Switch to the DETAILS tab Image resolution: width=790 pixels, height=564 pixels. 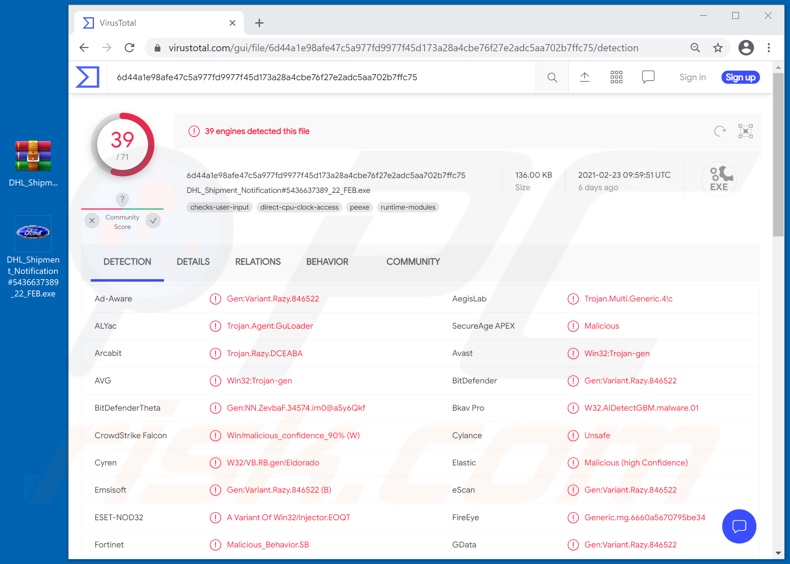tap(193, 262)
